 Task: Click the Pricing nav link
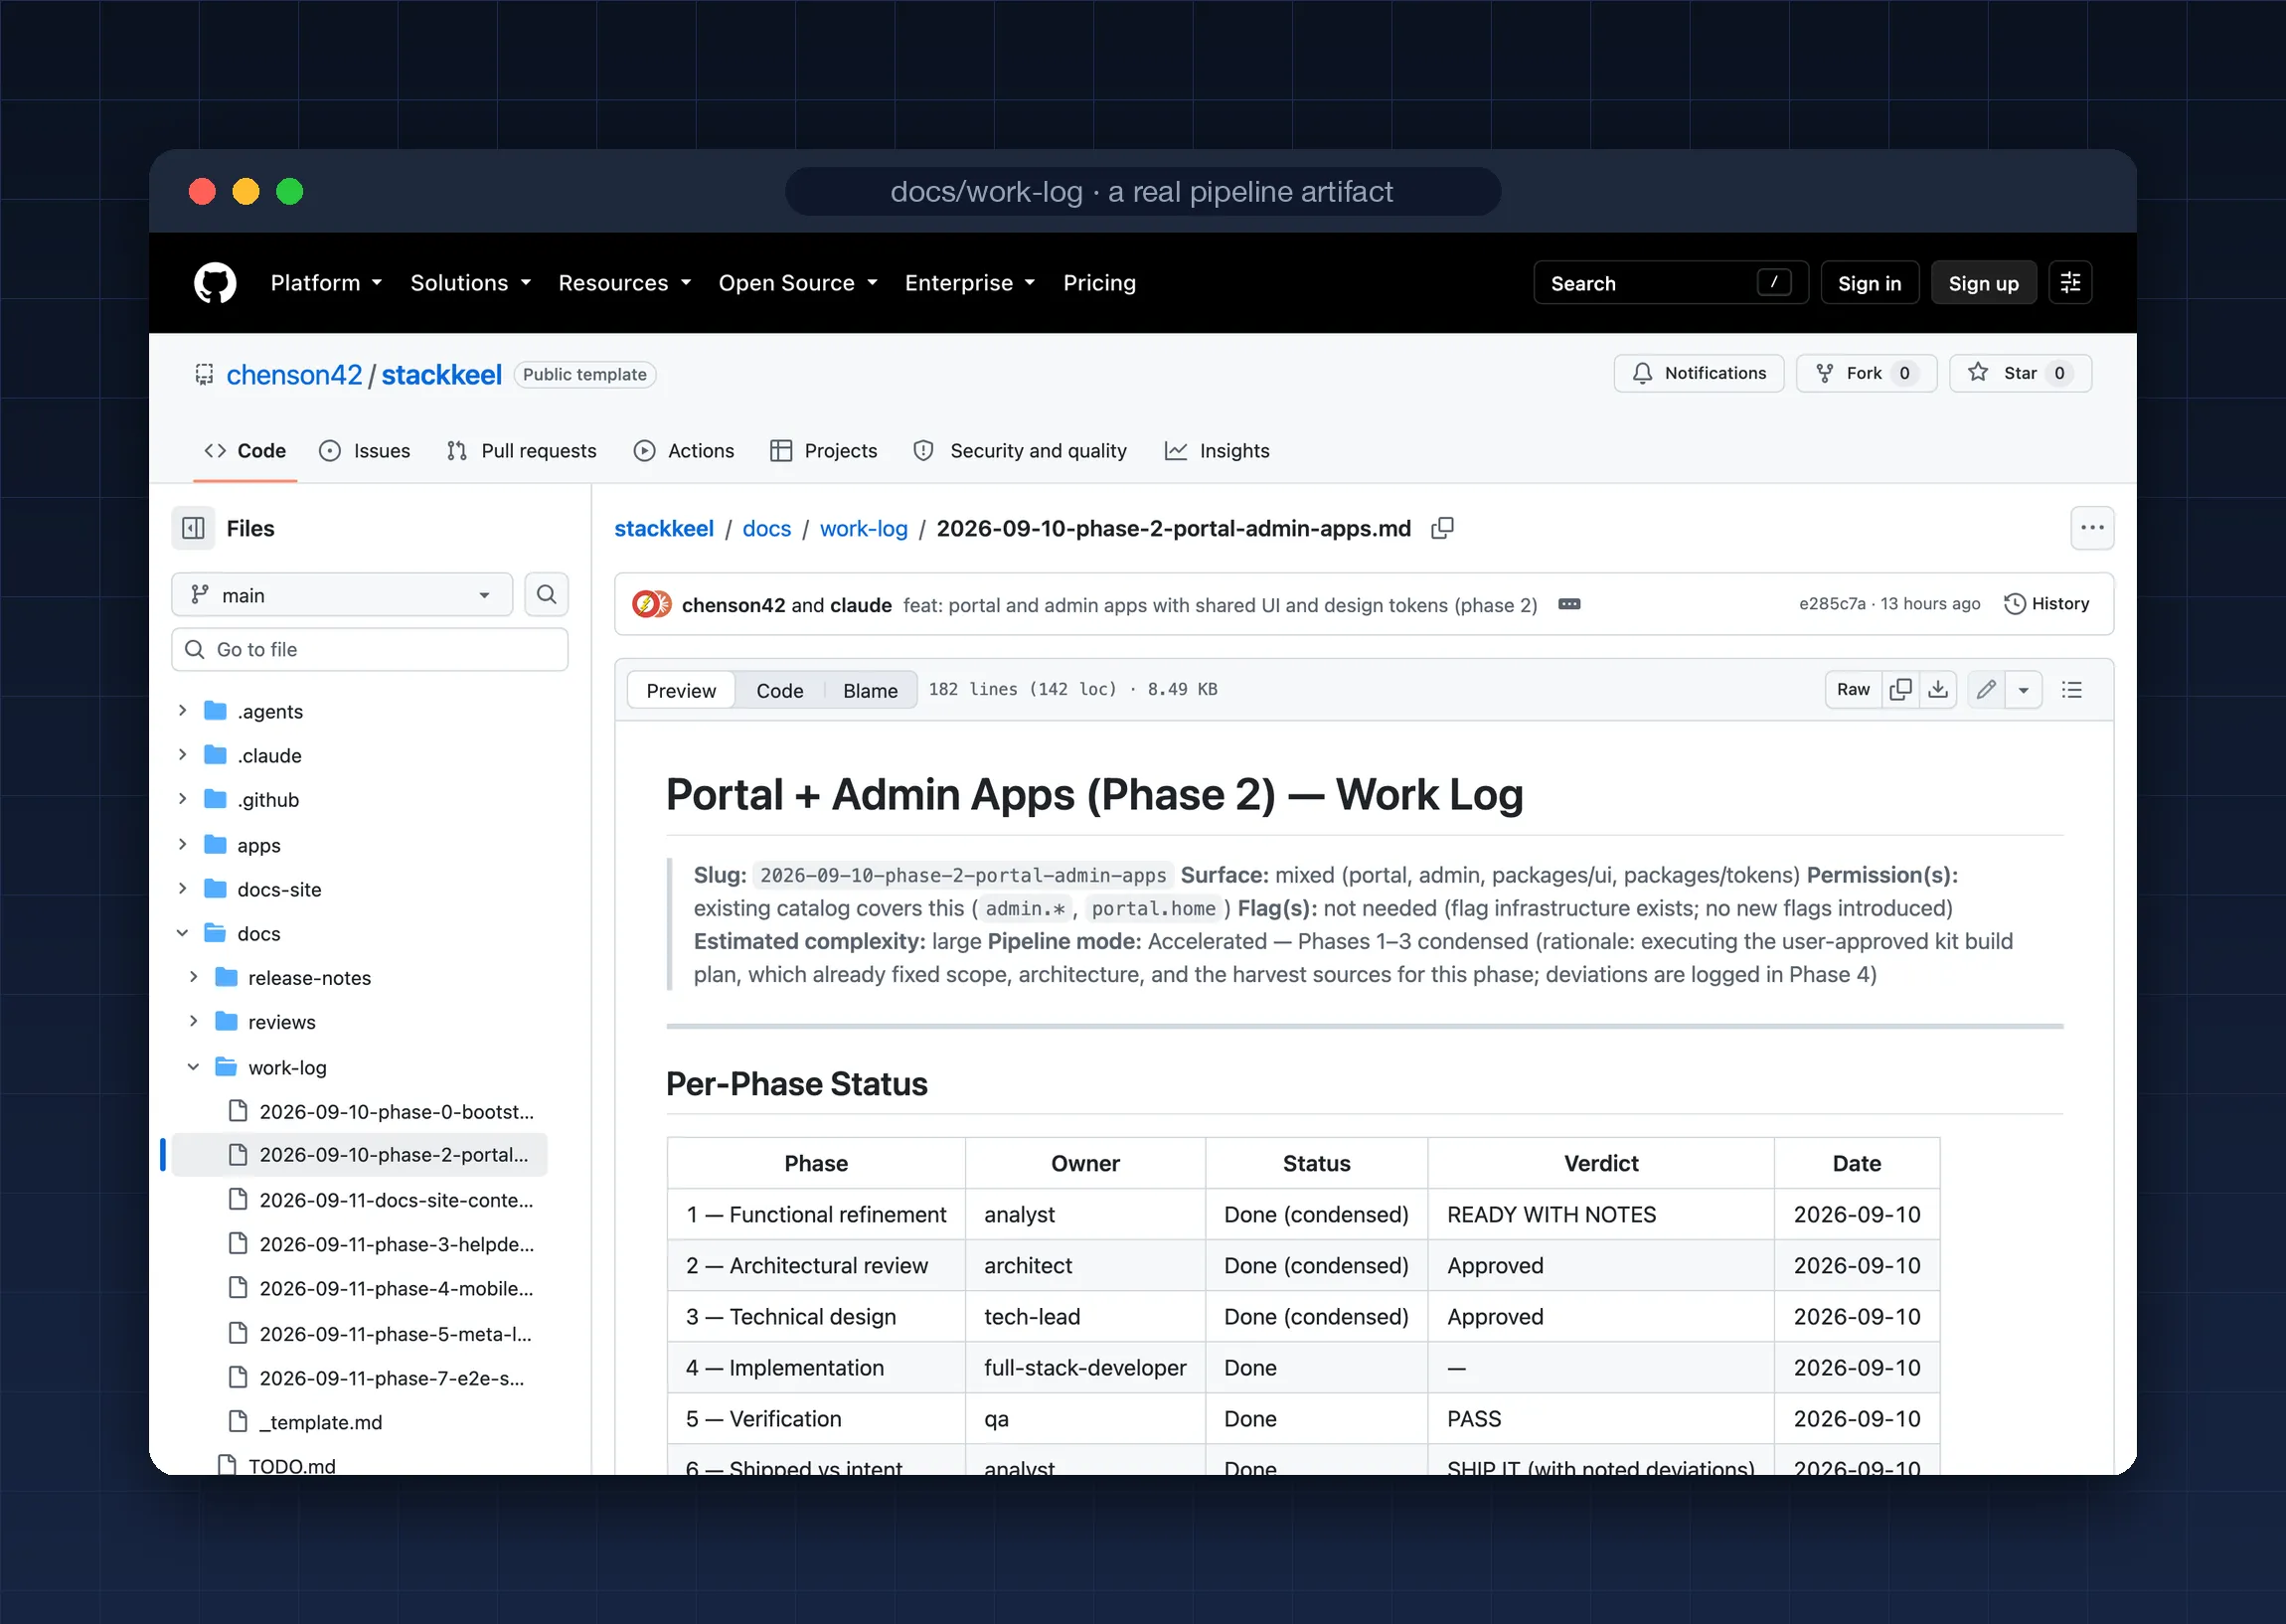tap(1099, 283)
